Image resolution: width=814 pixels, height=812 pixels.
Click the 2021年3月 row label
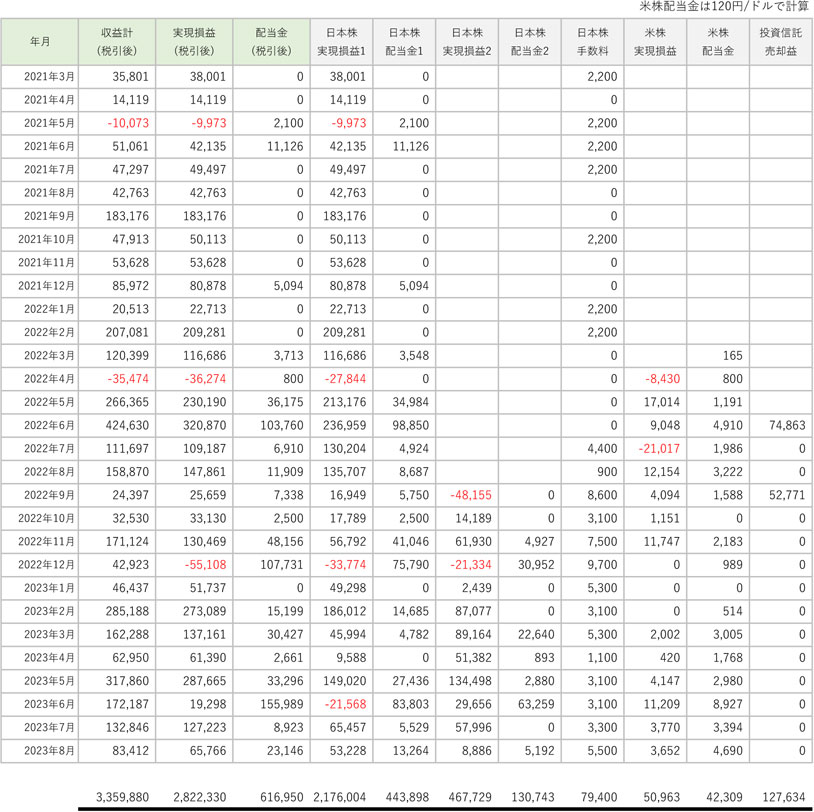(39, 77)
